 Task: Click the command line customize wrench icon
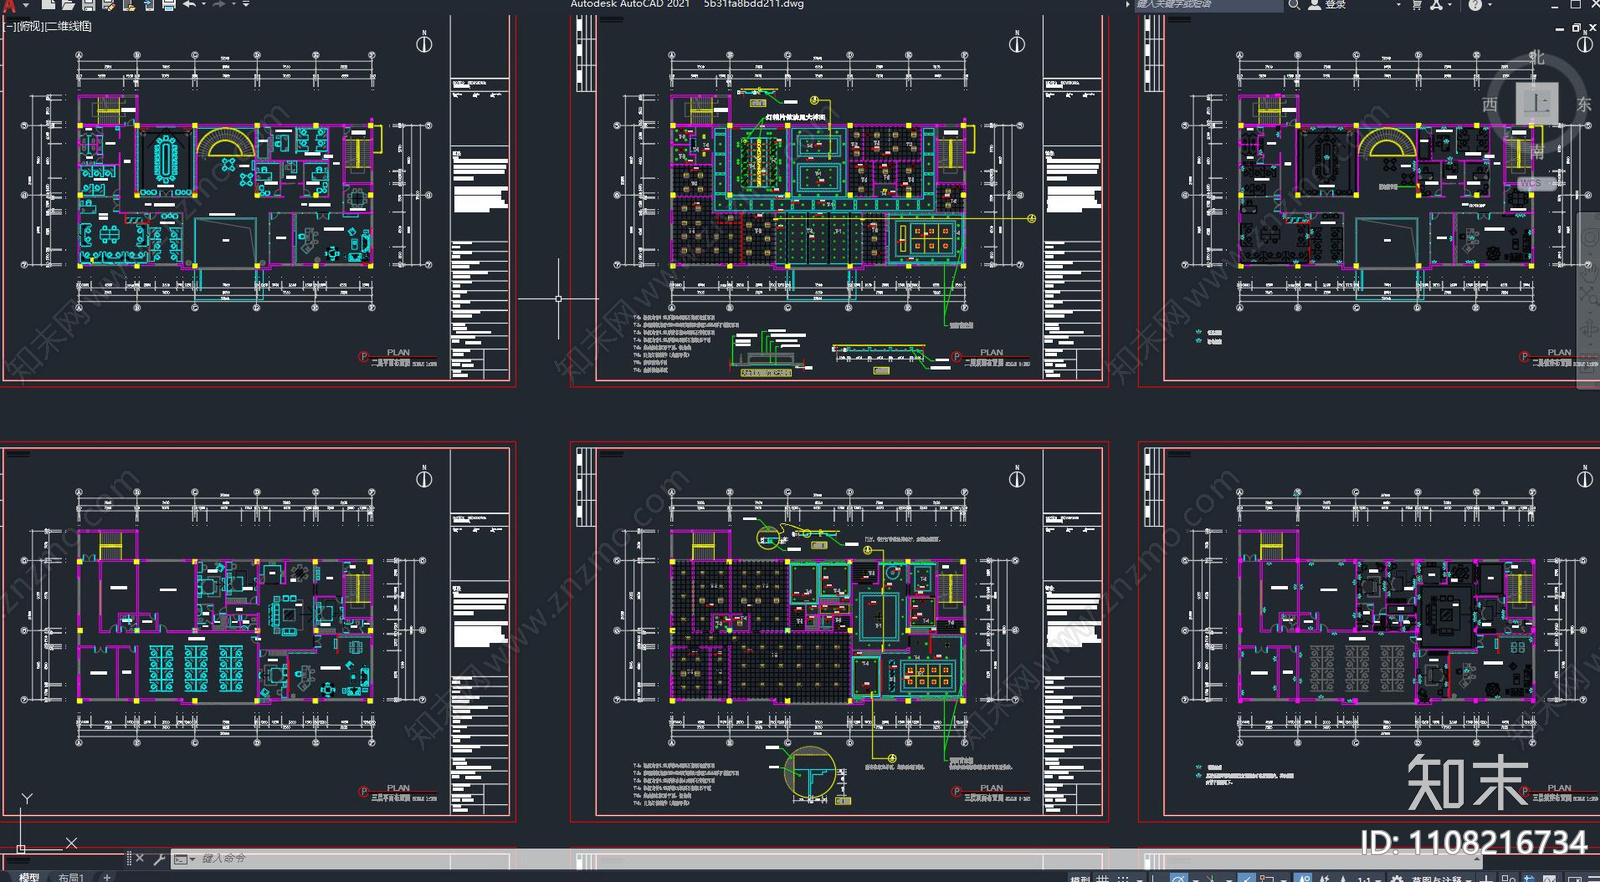(x=159, y=858)
